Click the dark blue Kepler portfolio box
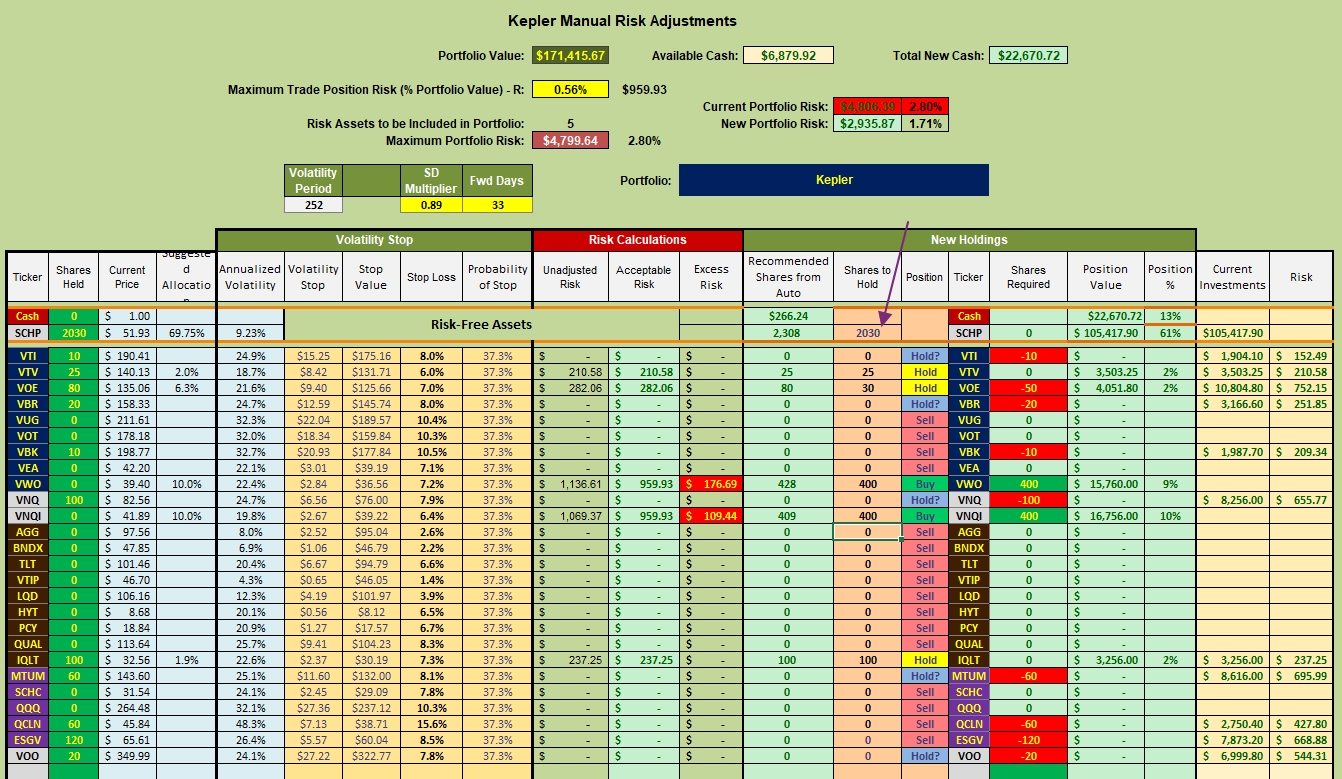1342x779 pixels. tap(834, 180)
